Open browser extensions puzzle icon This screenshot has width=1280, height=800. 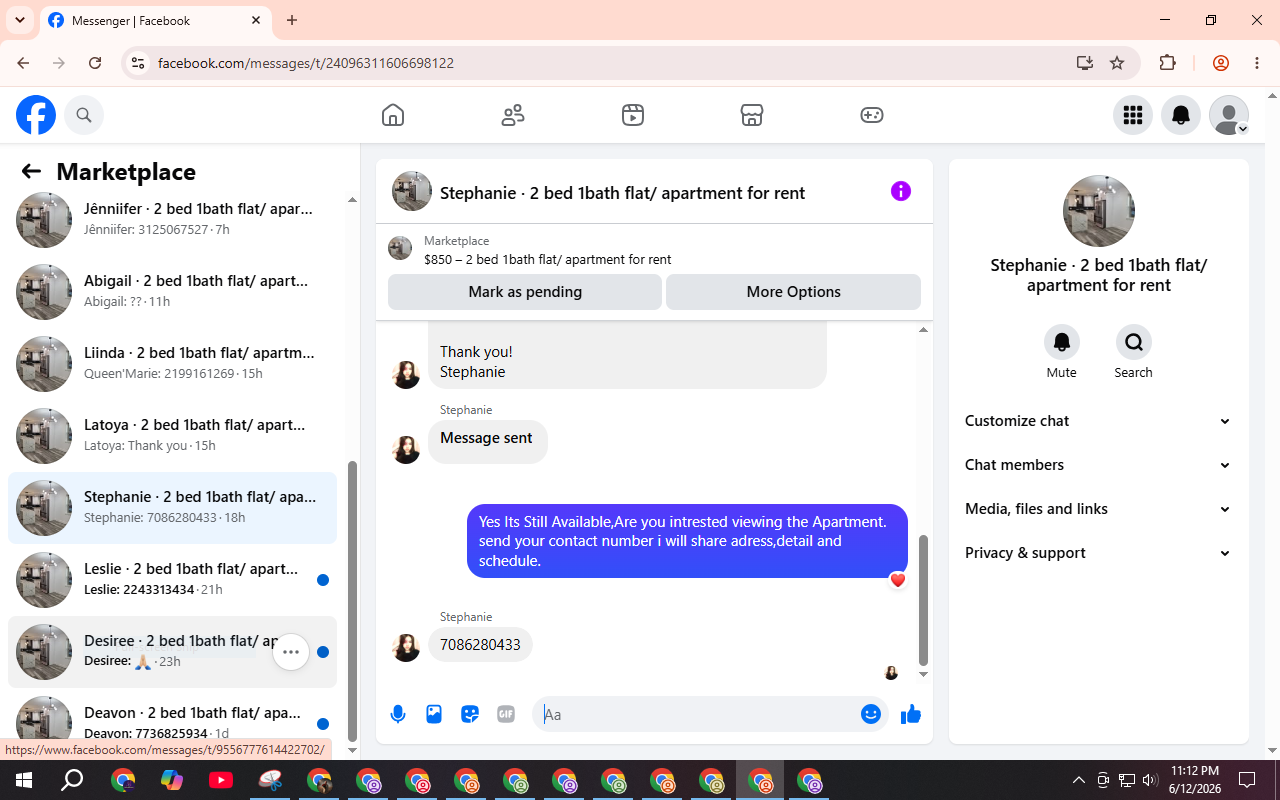pyautogui.click(x=1167, y=63)
